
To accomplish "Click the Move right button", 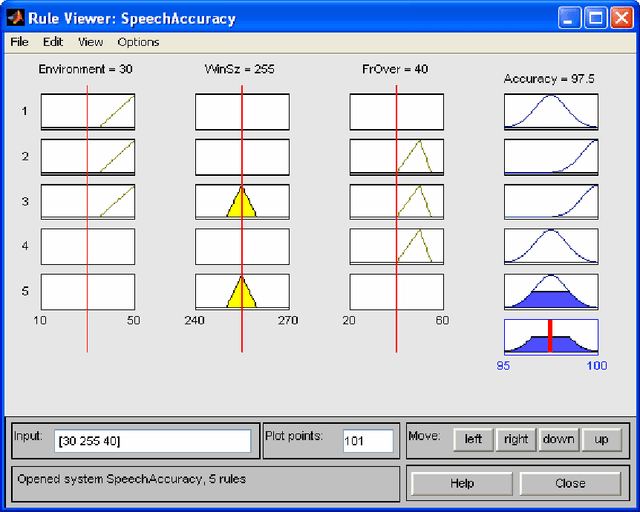I will (x=516, y=439).
